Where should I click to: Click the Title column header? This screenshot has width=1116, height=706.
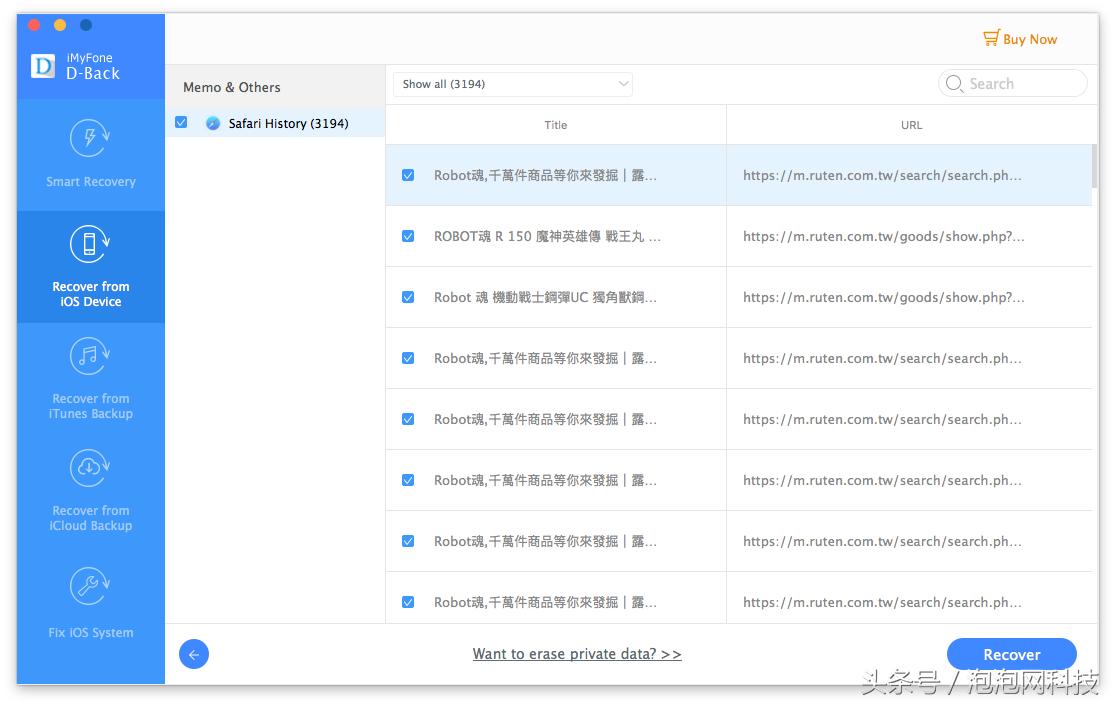pos(556,125)
